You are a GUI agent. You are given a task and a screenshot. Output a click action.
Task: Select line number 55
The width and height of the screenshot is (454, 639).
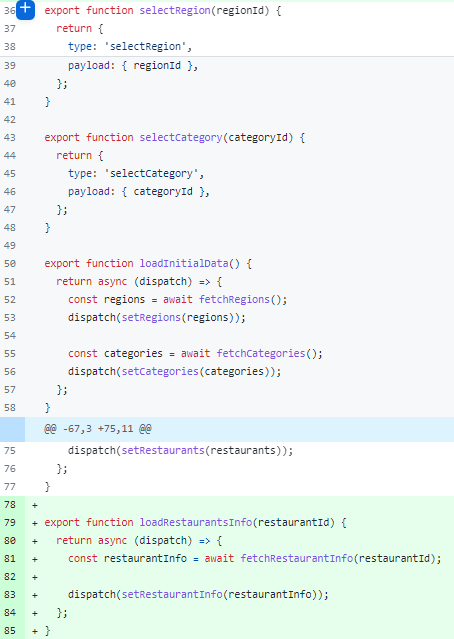click(x=10, y=353)
